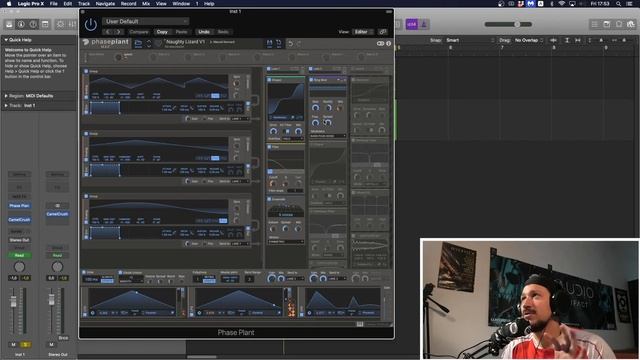The image size is (640, 360).
Task: Click the Compare button
Action: (x=139, y=32)
